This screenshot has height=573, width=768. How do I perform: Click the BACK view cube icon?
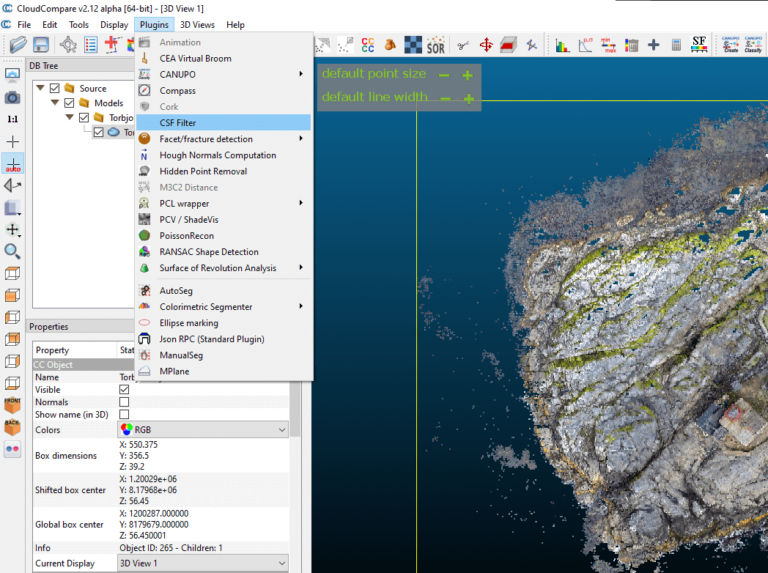tap(12, 427)
